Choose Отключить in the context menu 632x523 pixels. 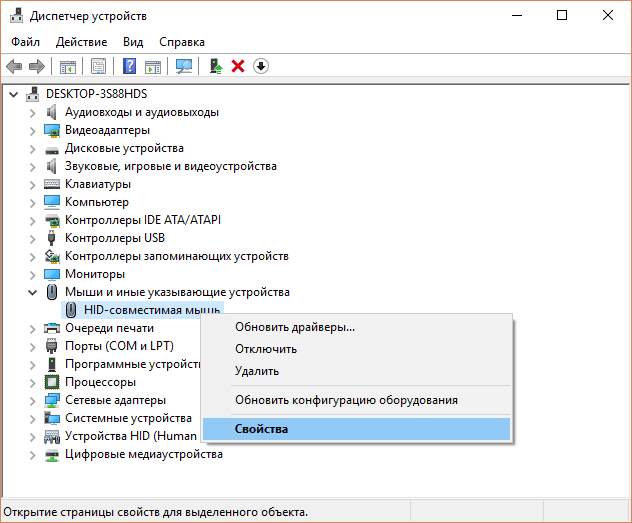pyautogui.click(x=265, y=349)
